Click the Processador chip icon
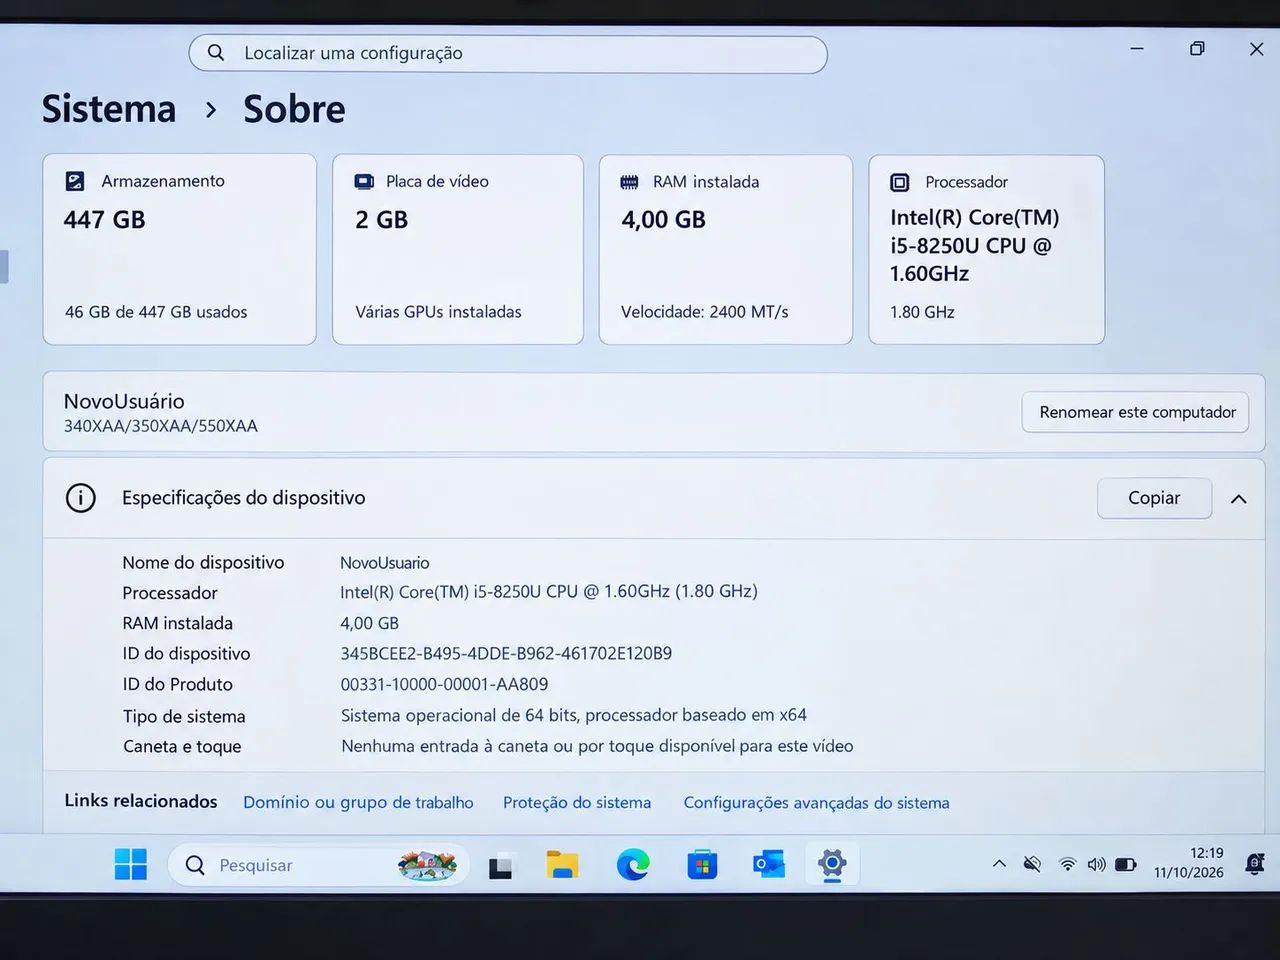The width and height of the screenshot is (1280, 960). point(900,182)
